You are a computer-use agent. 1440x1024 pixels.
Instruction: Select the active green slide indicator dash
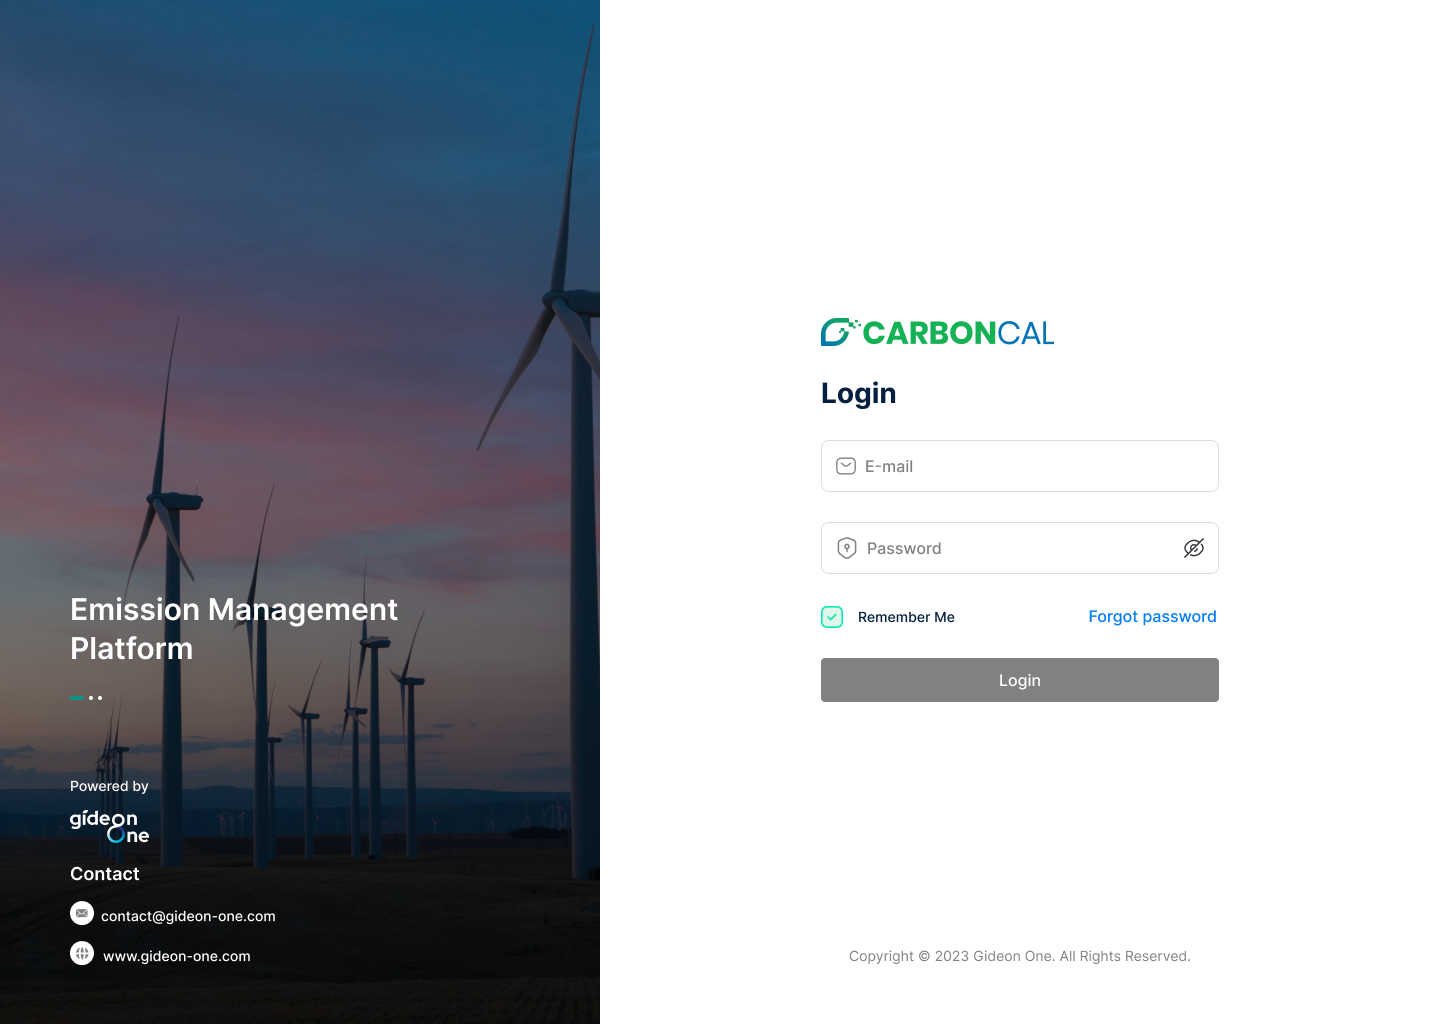77,697
